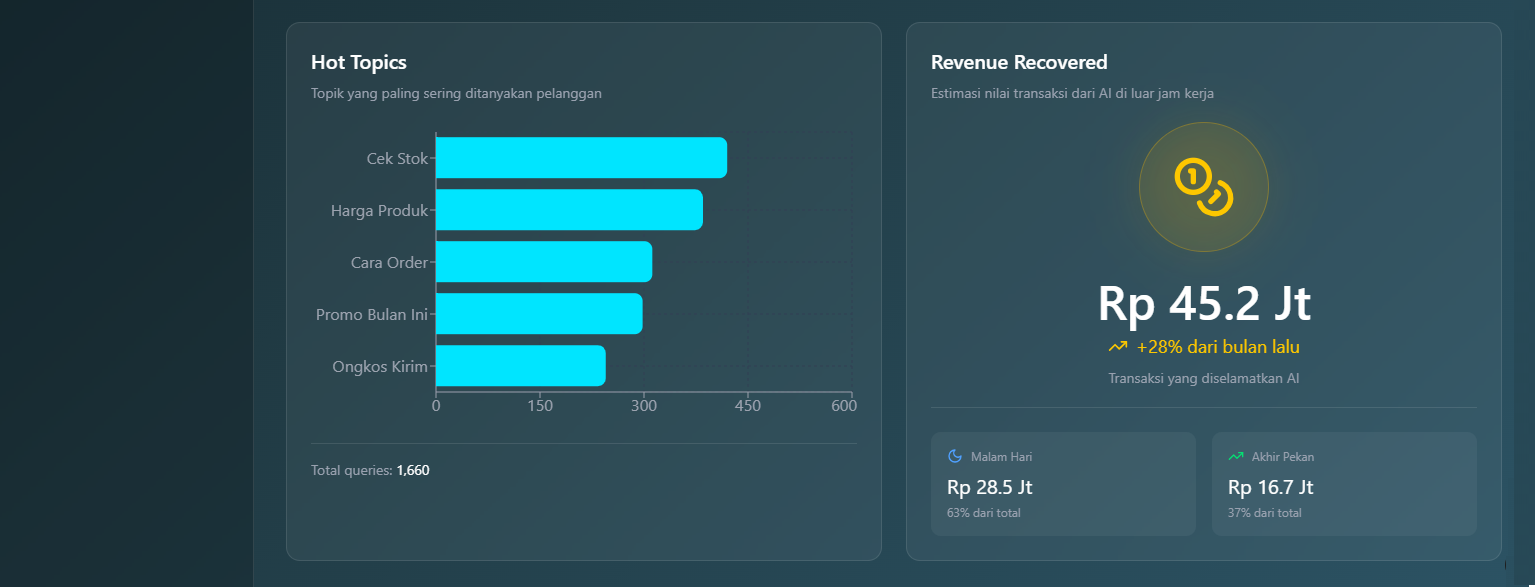
Task: Click the 300 tick on chart axis
Action: click(x=643, y=406)
